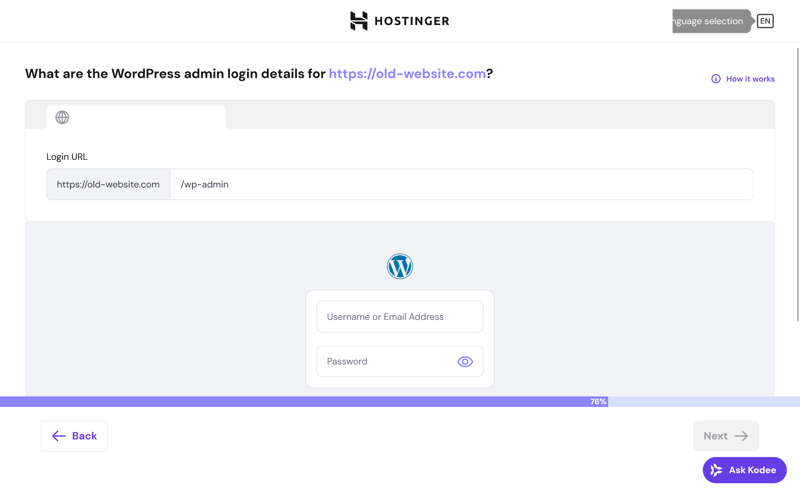Click the How it works info icon
800x491 pixels.
click(716, 79)
